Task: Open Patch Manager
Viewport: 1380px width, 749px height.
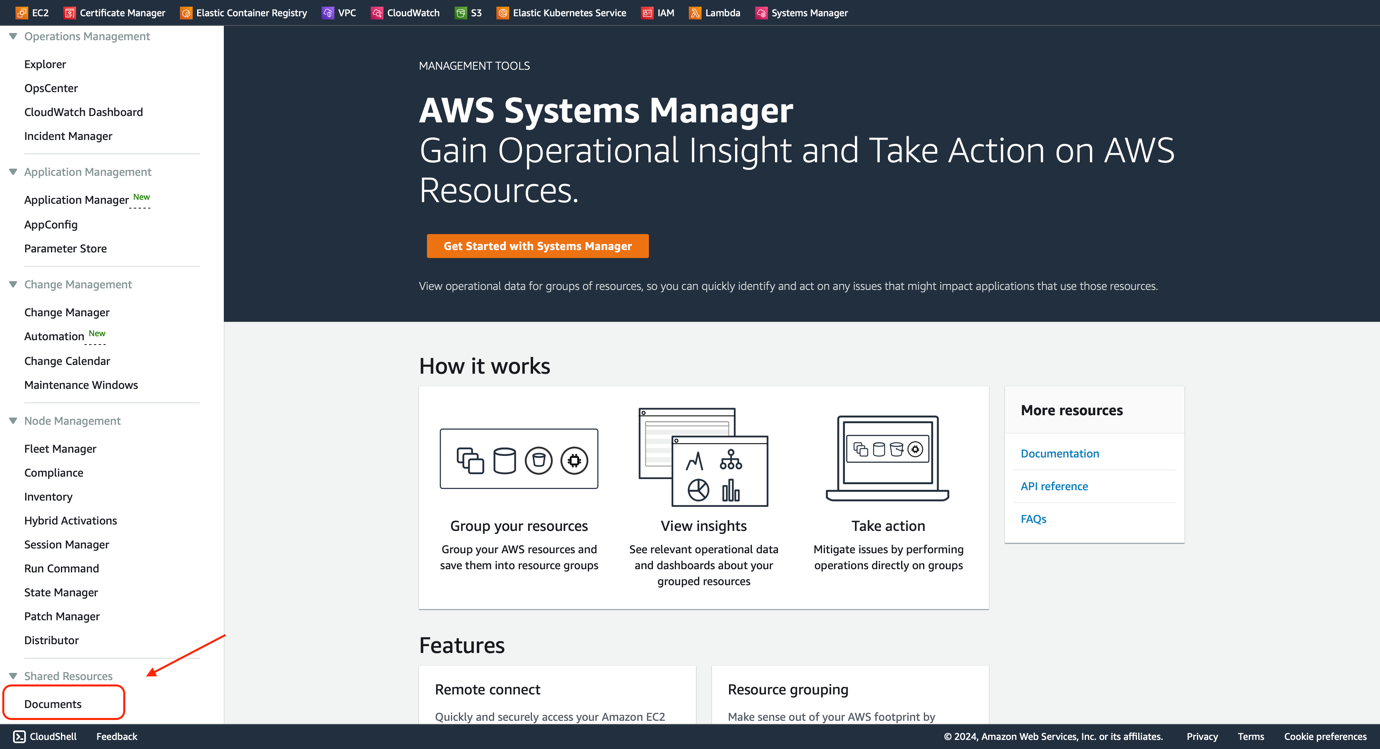Action: point(62,617)
